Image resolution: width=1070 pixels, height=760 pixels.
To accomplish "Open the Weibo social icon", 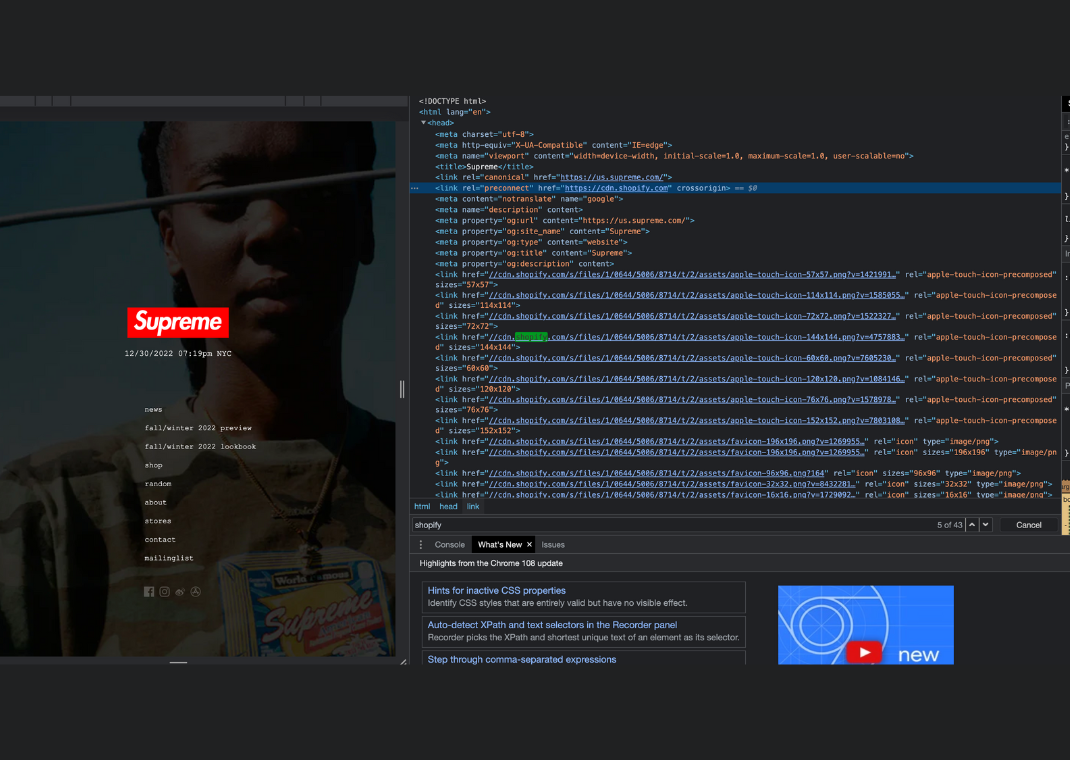I will pyautogui.click(x=180, y=591).
